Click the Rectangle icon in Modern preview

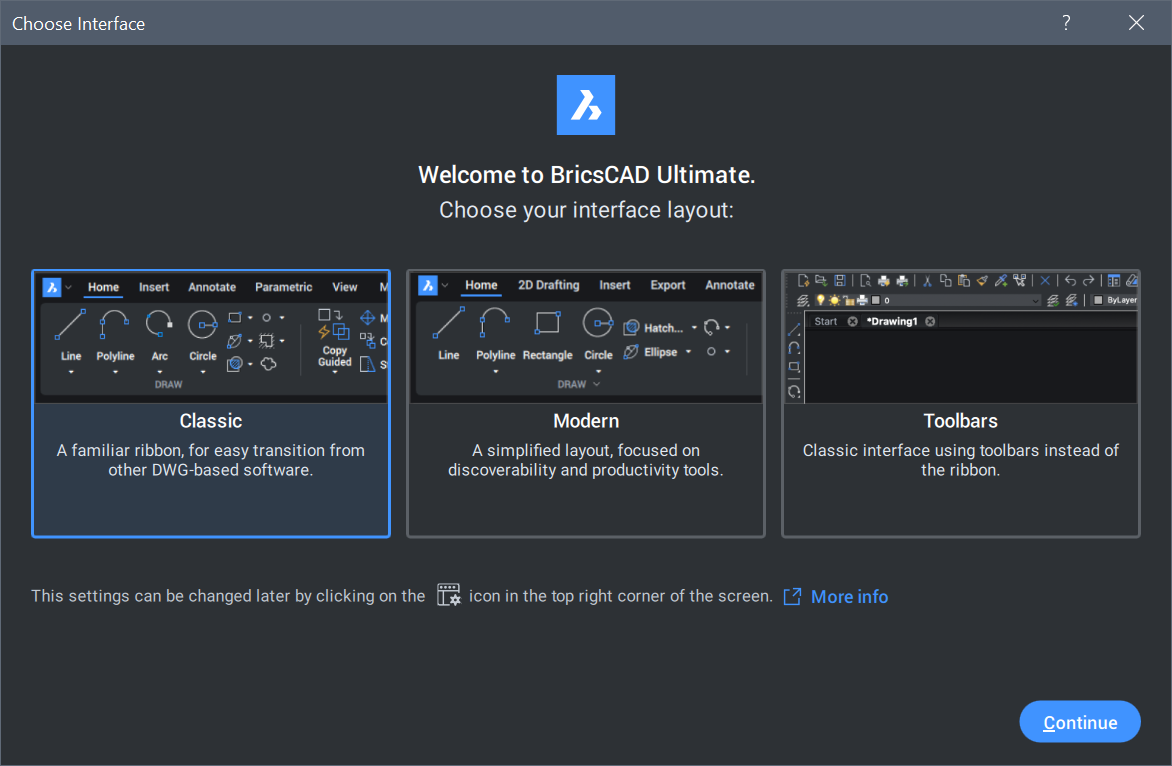click(547, 323)
